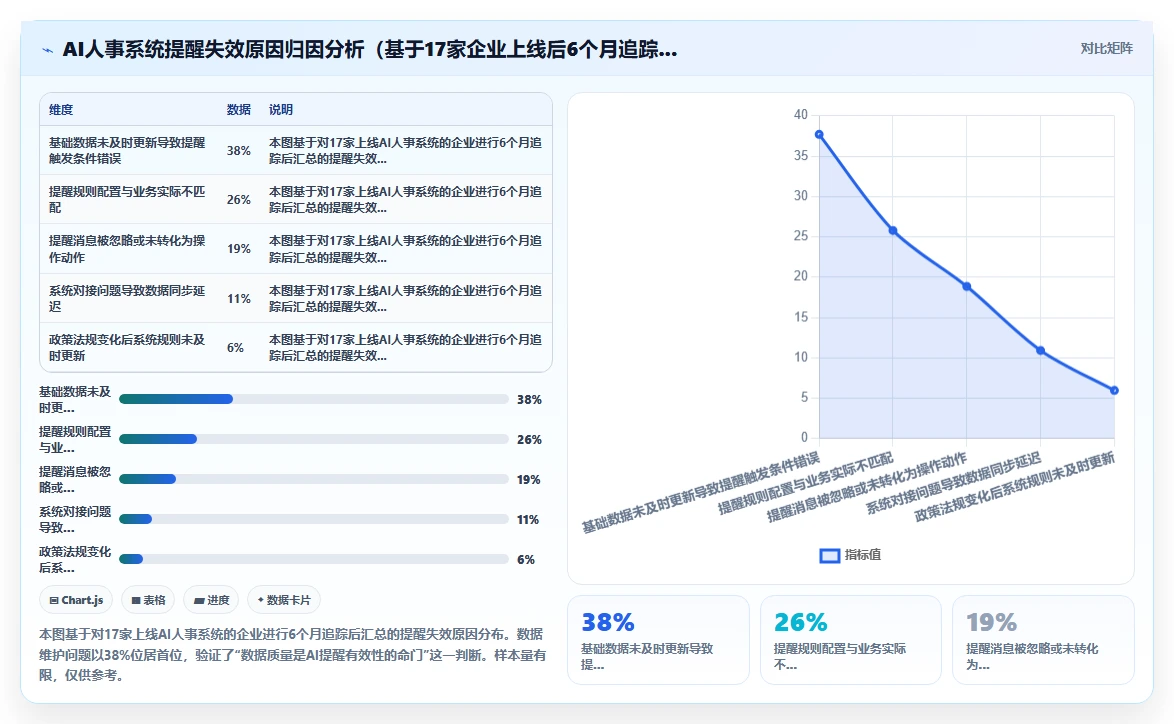Click the 对比矩阵 label in the header
This screenshot has width=1174, height=724.
pos(1106,49)
